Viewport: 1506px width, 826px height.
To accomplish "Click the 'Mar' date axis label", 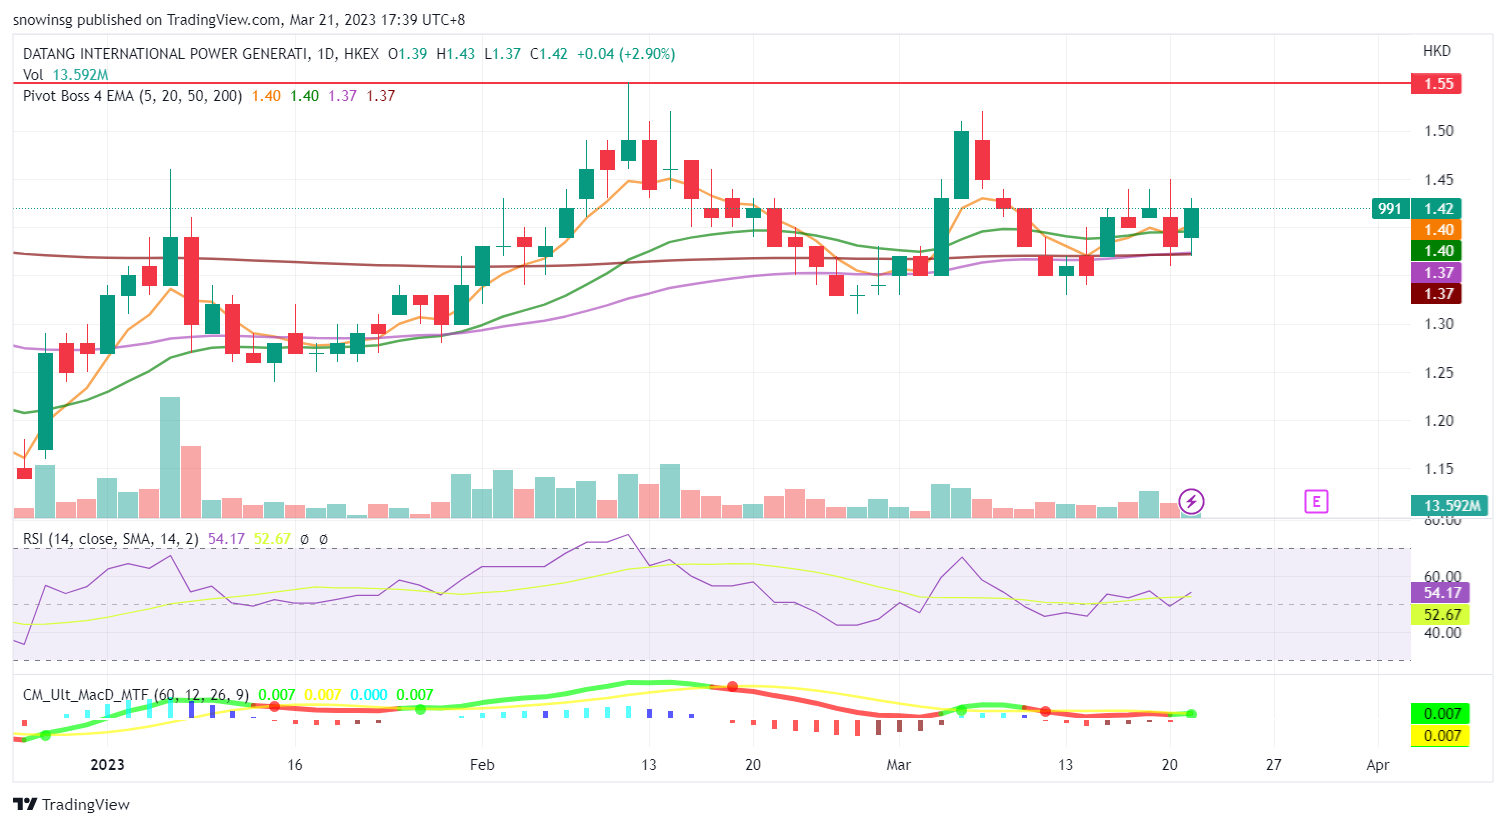I will [899, 765].
